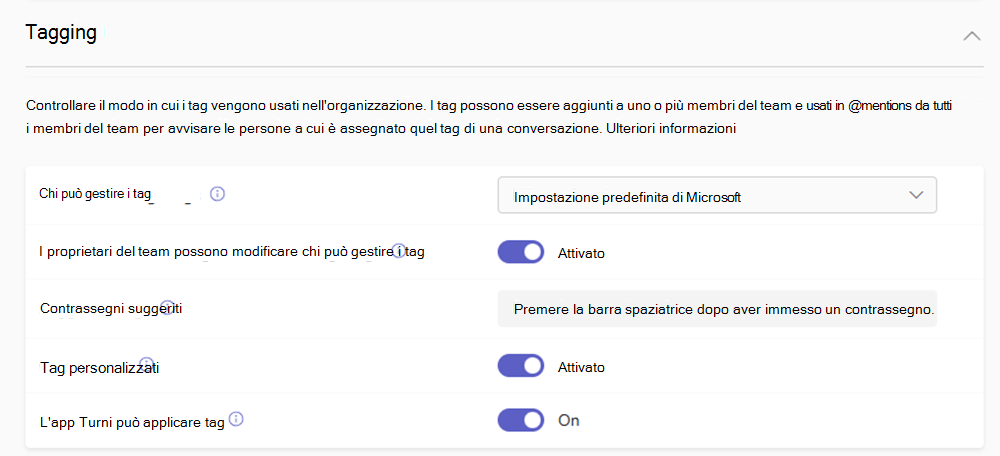Screen dimensions: 1000x456
Task: Click info icon next to L'app Turni setting
Action: tap(237, 420)
